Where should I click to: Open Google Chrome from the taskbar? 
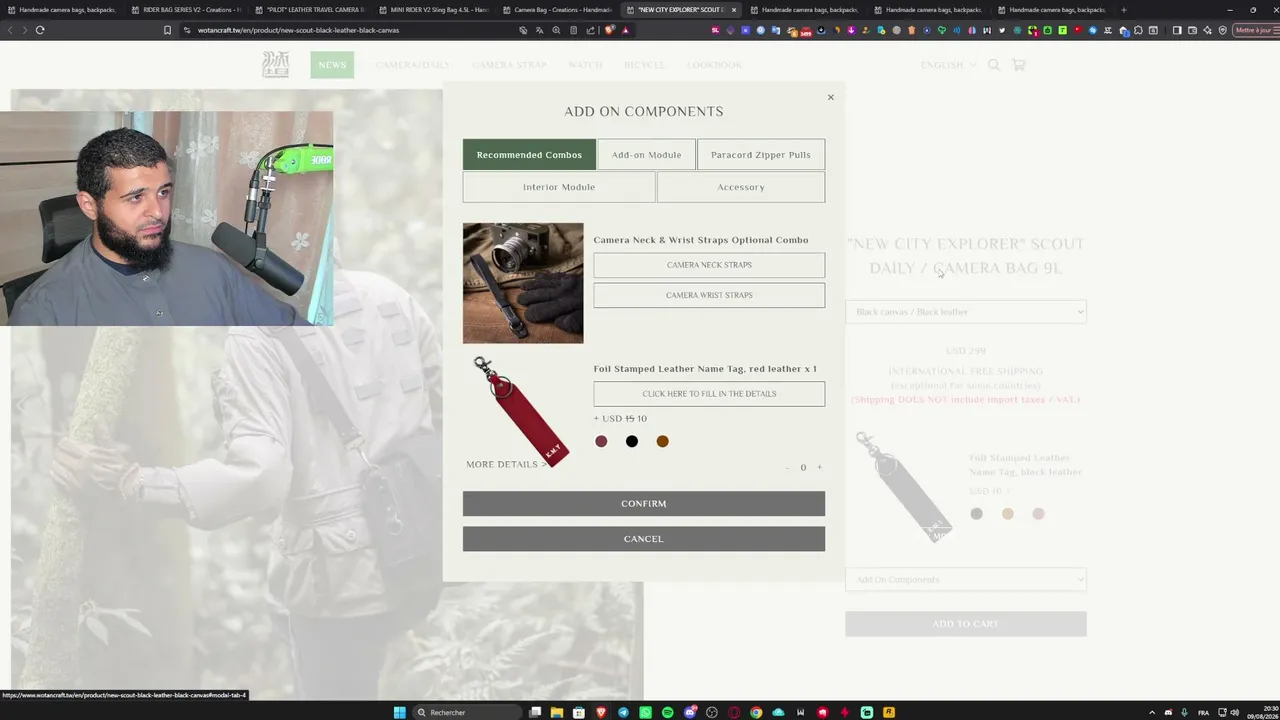point(756,712)
